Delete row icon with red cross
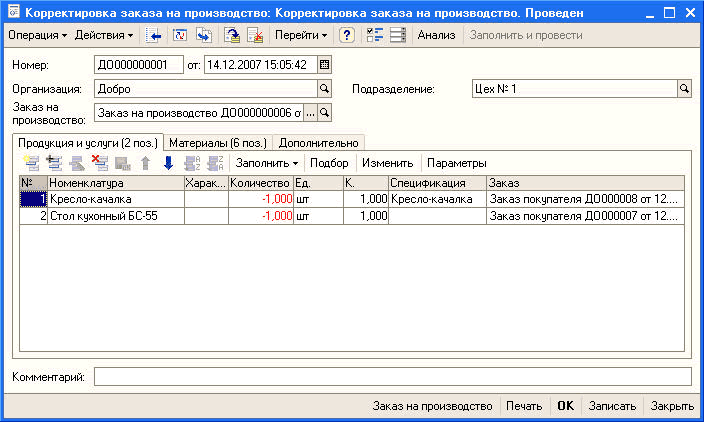 click(100, 163)
